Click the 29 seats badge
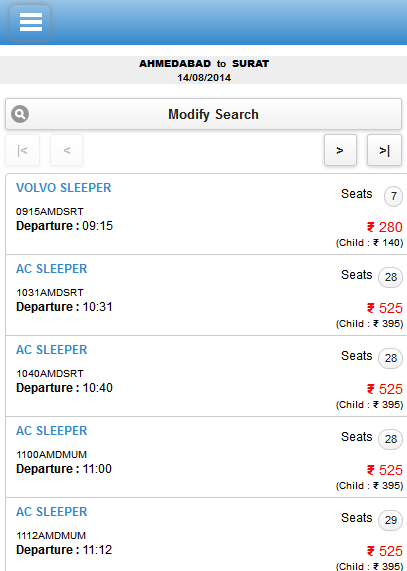 pos(390,520)
